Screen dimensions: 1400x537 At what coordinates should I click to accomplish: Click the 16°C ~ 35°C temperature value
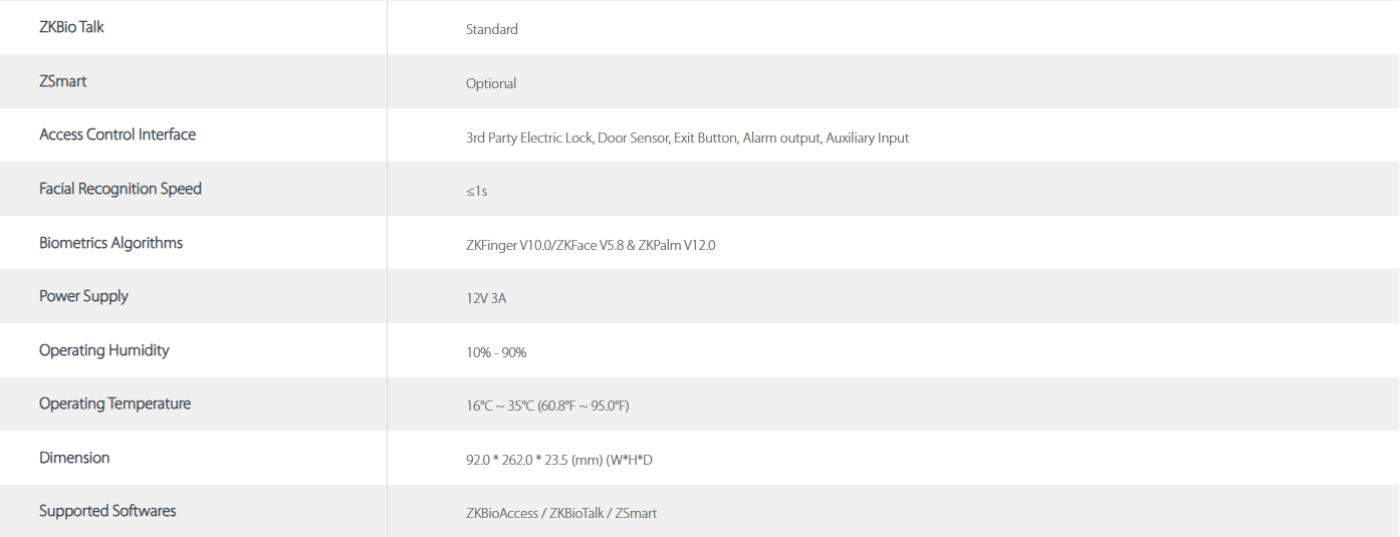pyautogui.click(x=547, y=406)
